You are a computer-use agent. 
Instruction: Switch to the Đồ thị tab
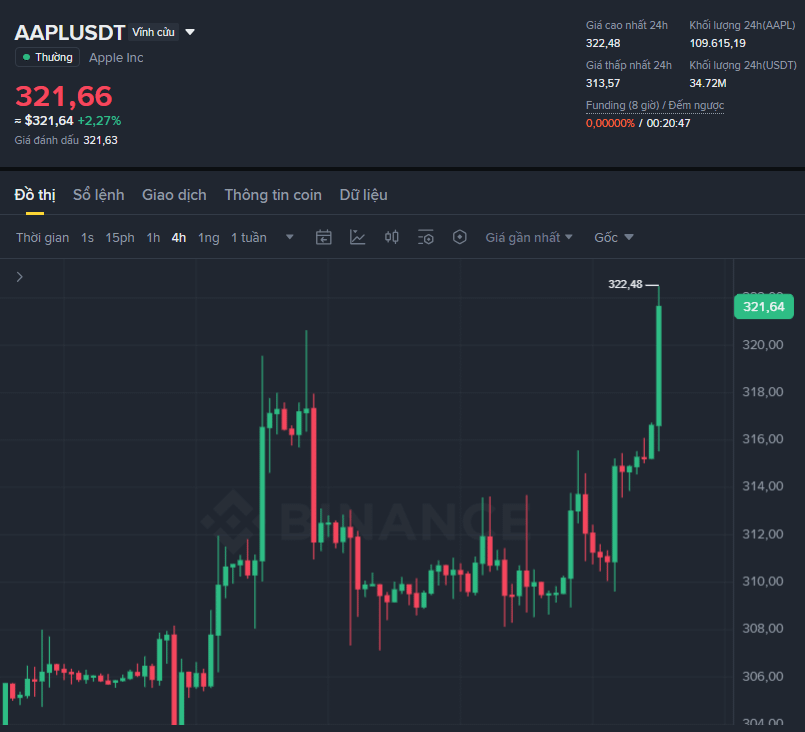[x=35, y=195]
